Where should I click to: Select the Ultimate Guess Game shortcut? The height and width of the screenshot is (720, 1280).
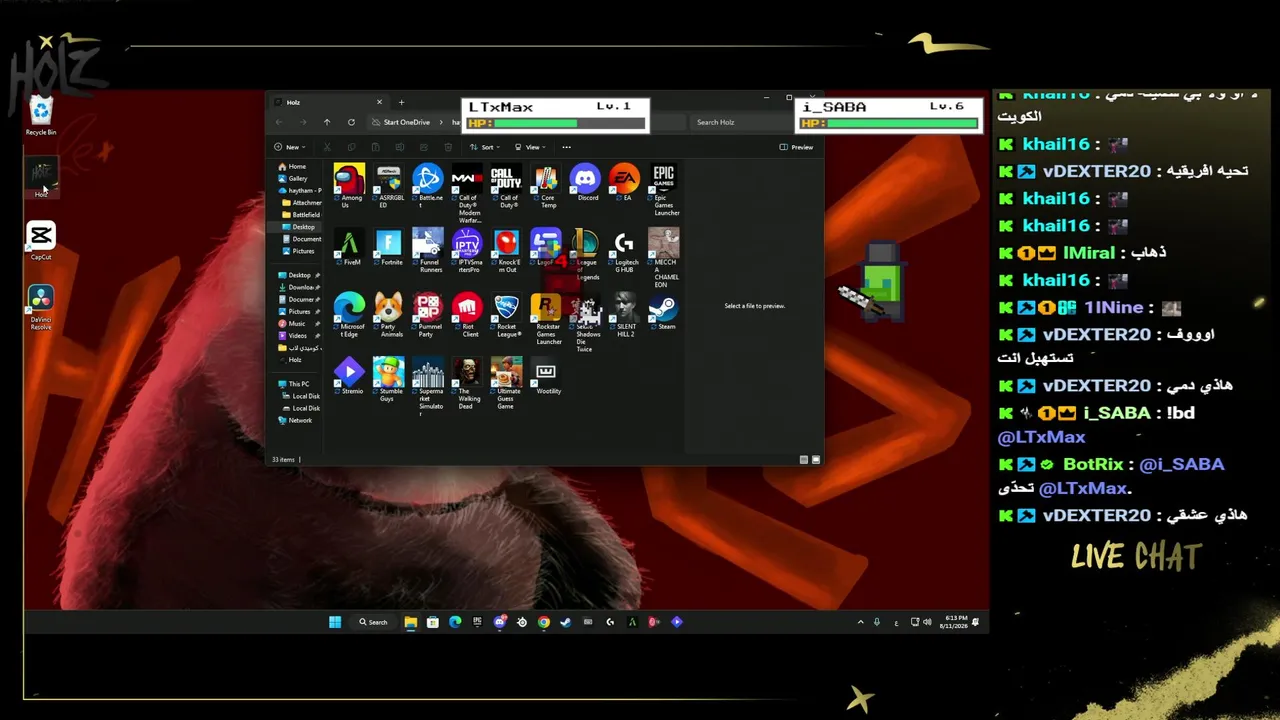(506, 383)
